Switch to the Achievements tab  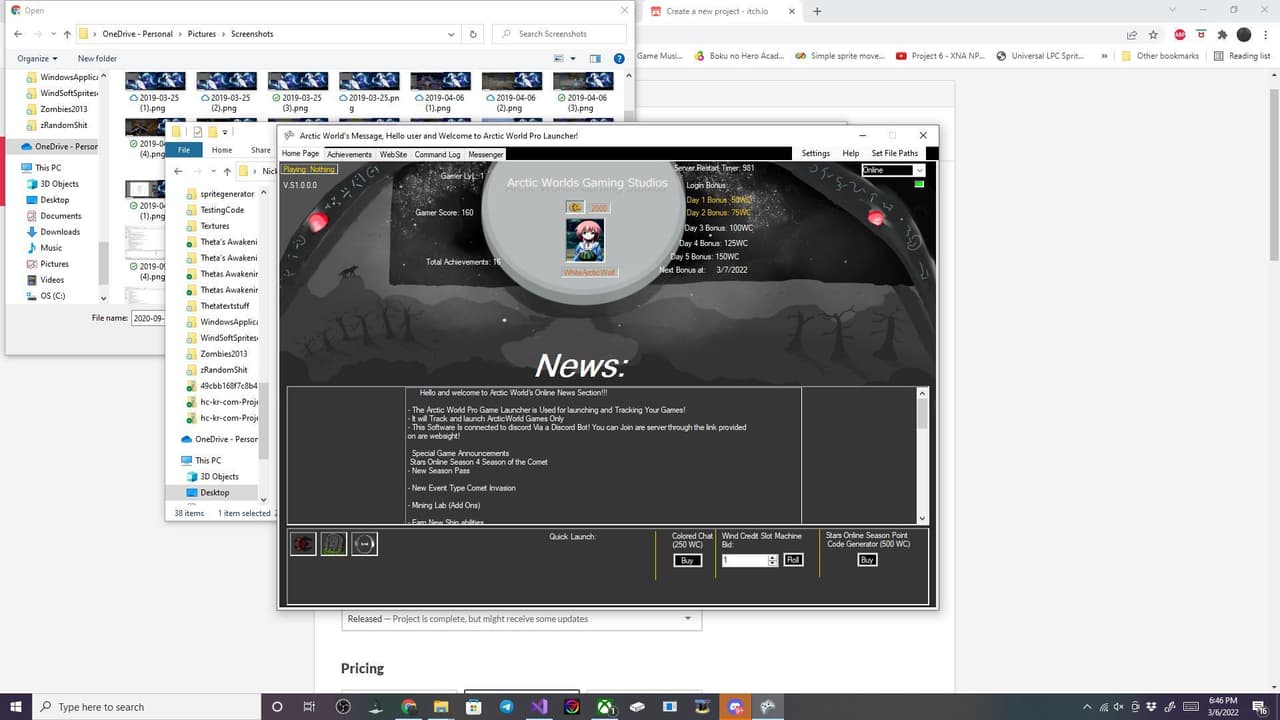point(349,154)
